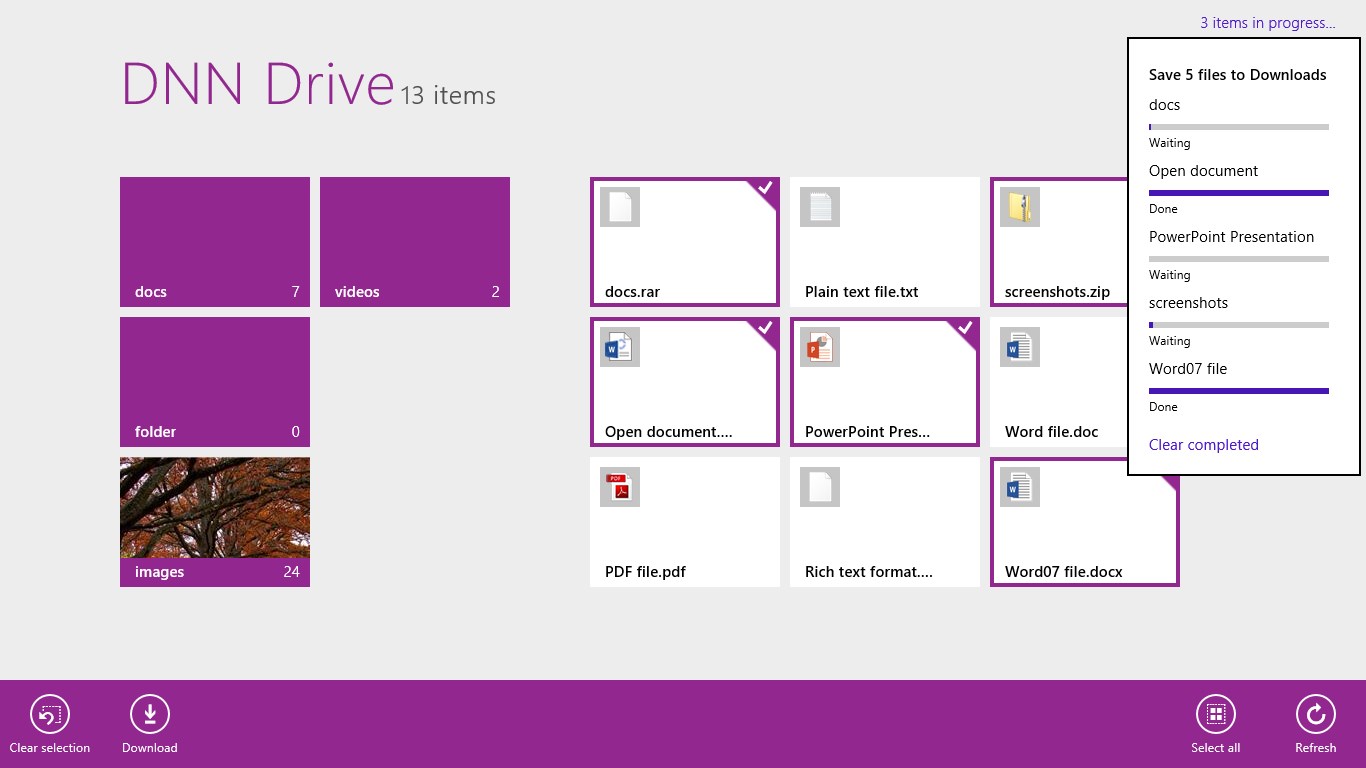Viewport: 1366px width, 768px height.
Task: Click 'Waiting' status under PowerPoint Presentation
Action: tap(1170, 275)
